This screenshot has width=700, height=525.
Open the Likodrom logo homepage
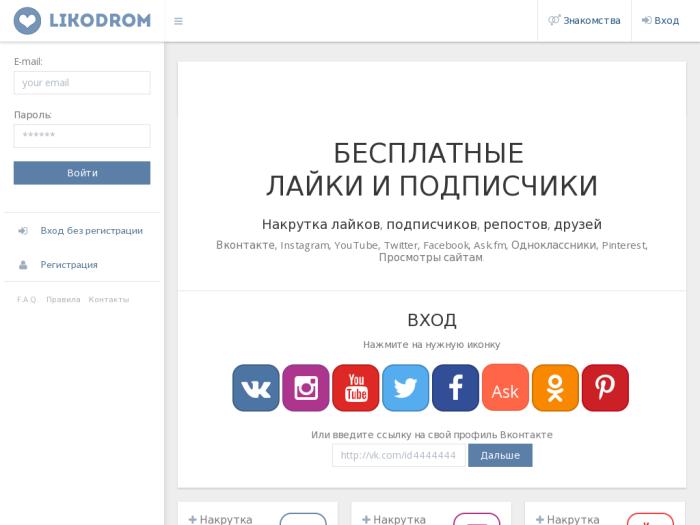(x=82, y=21)
